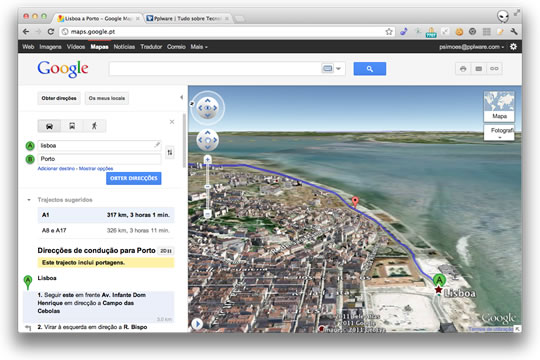Select driving directions car icon
540x360 pixels.
tap(49, 126)
